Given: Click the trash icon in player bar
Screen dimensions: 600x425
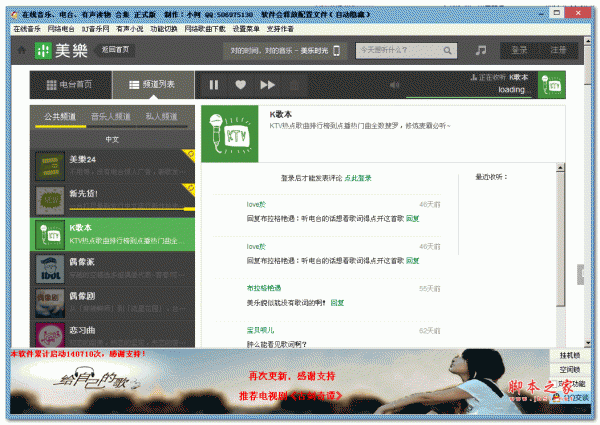Looking at the screenshot, I should 294,85.
